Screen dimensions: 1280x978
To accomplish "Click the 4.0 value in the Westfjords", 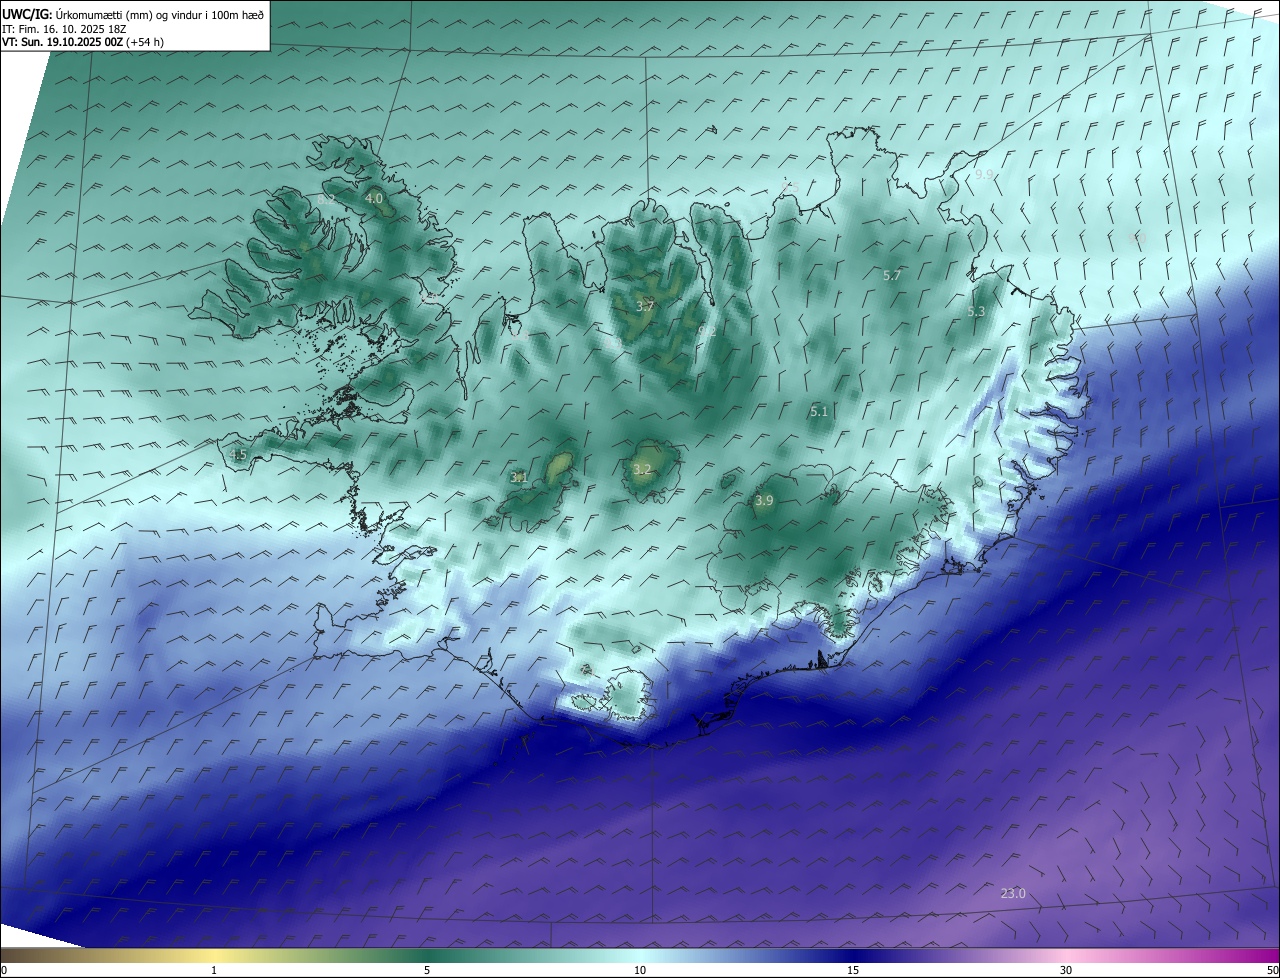I will pos(373,199).
